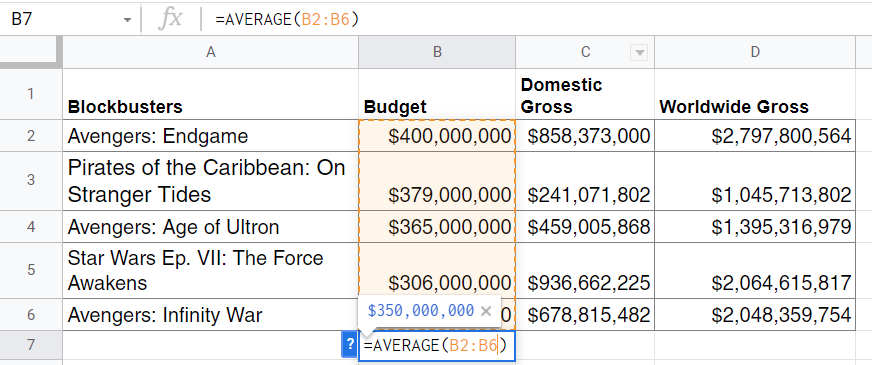872x365 pixels.
Task: Click the select-all corner box
Action: coord(31,52)
